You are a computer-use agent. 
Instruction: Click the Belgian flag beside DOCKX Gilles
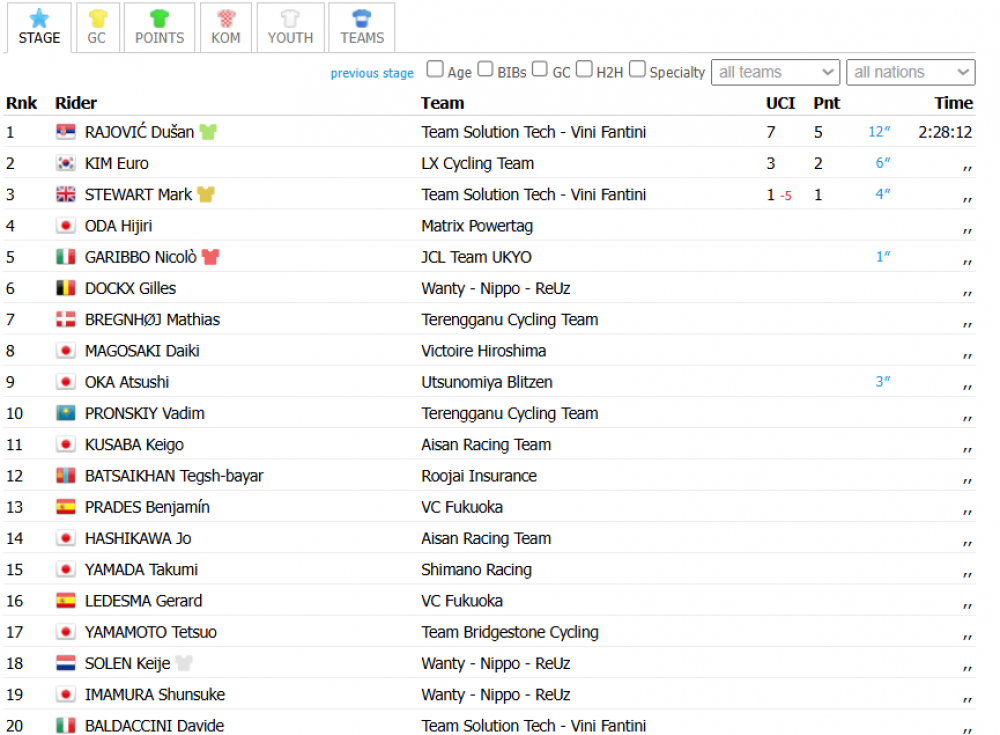pos(66,288)
